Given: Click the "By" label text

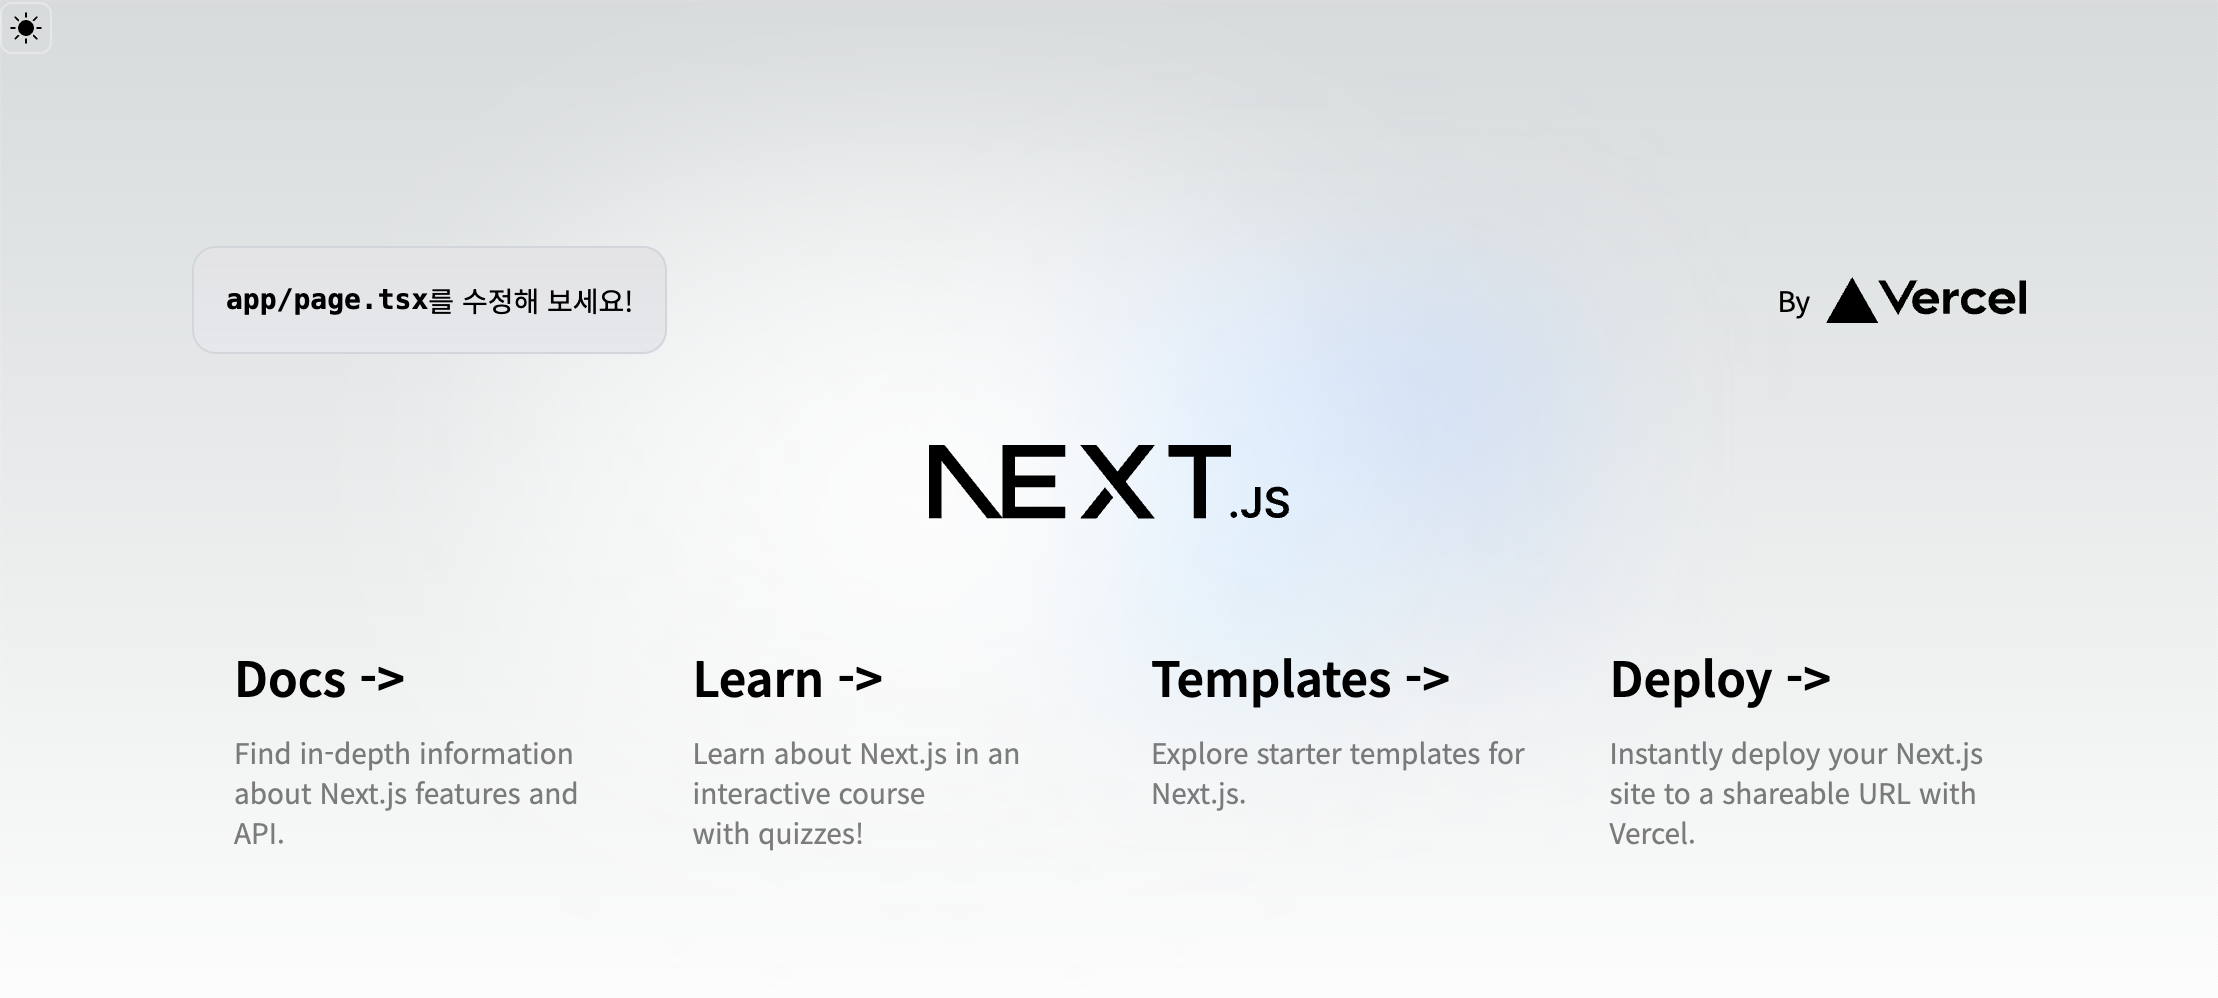Looking at the screenshot, I should pos(1794,303).
